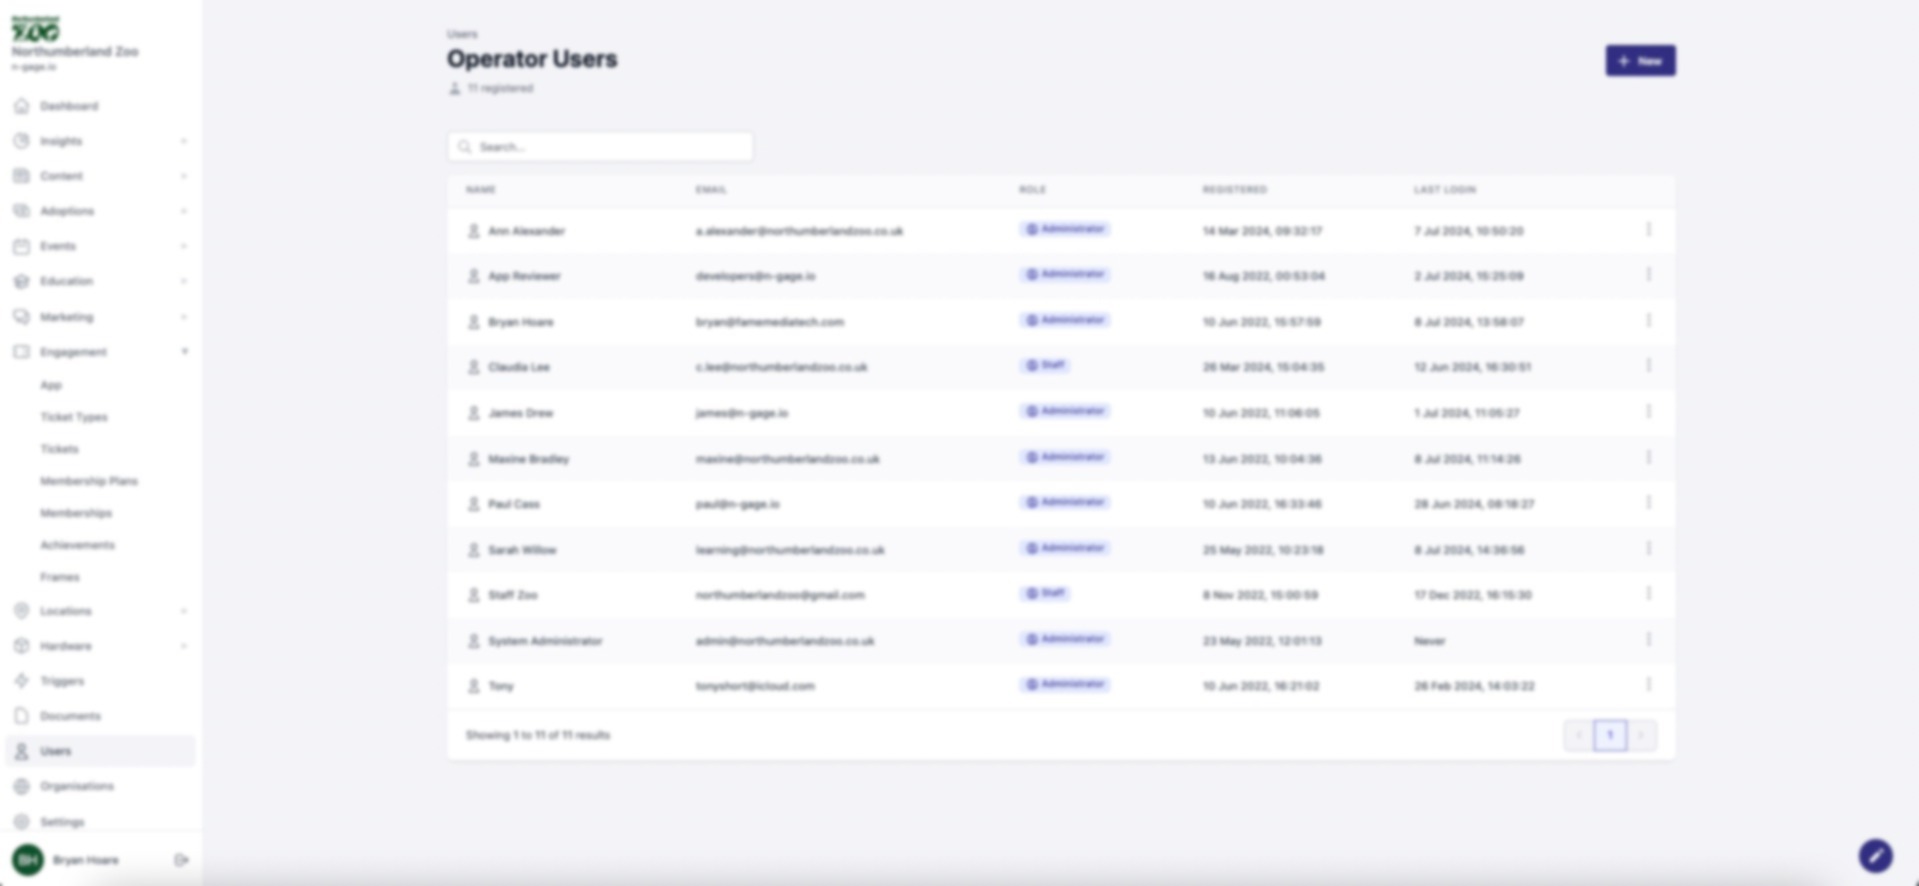The width and height of the screenshot is (1919, 886).
Task: Open Membership Plans under Engagement
Action: [89, 481]
